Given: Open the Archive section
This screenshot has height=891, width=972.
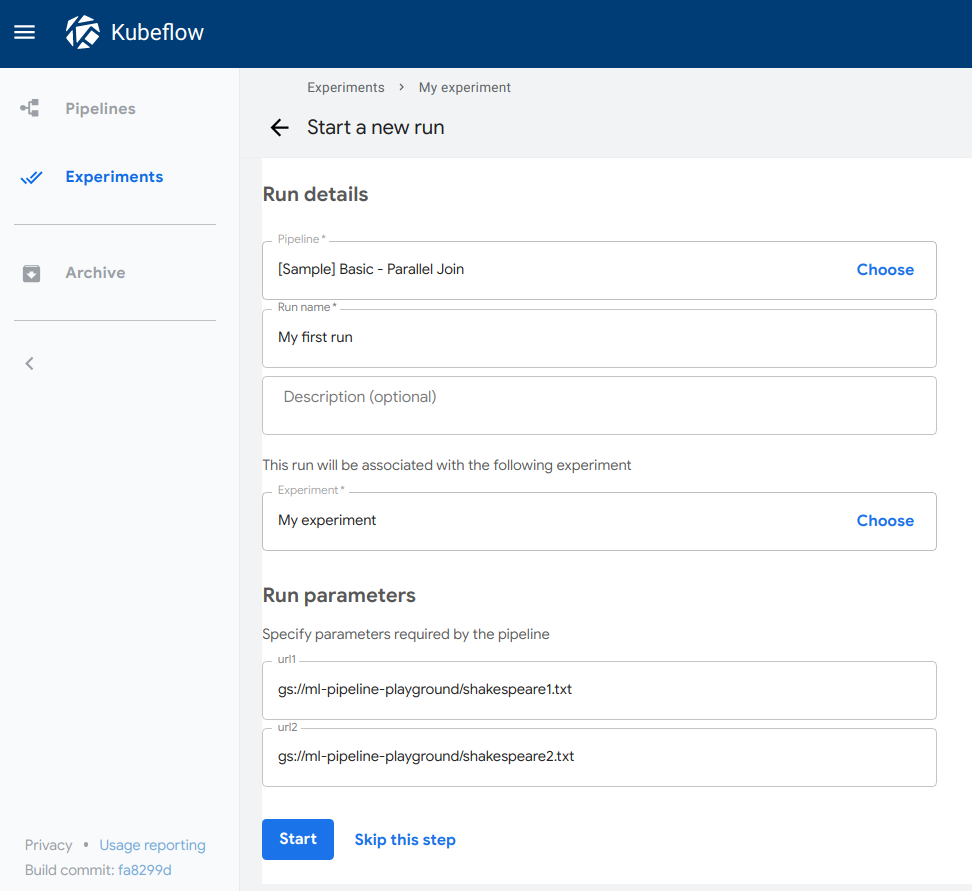Looking at the screenshot, I should [x=95, y=273].
